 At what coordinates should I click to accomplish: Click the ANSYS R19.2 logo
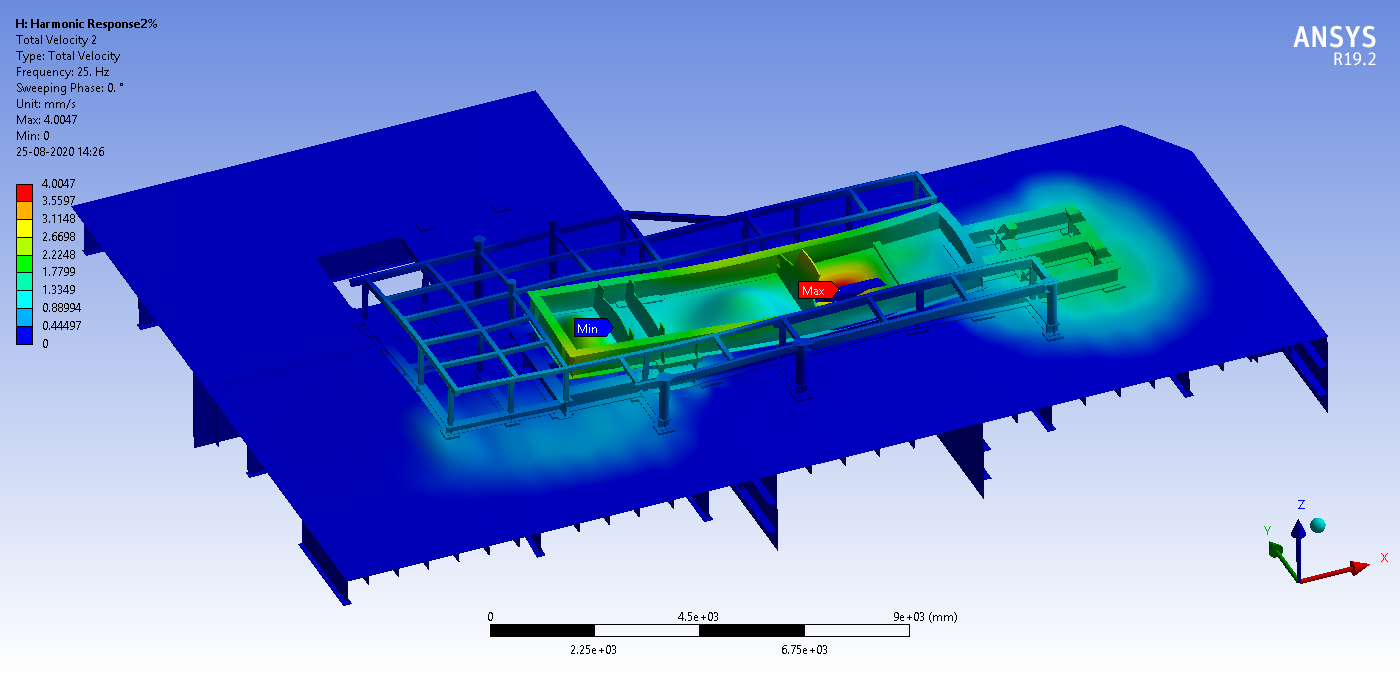tap(1333, 44)
